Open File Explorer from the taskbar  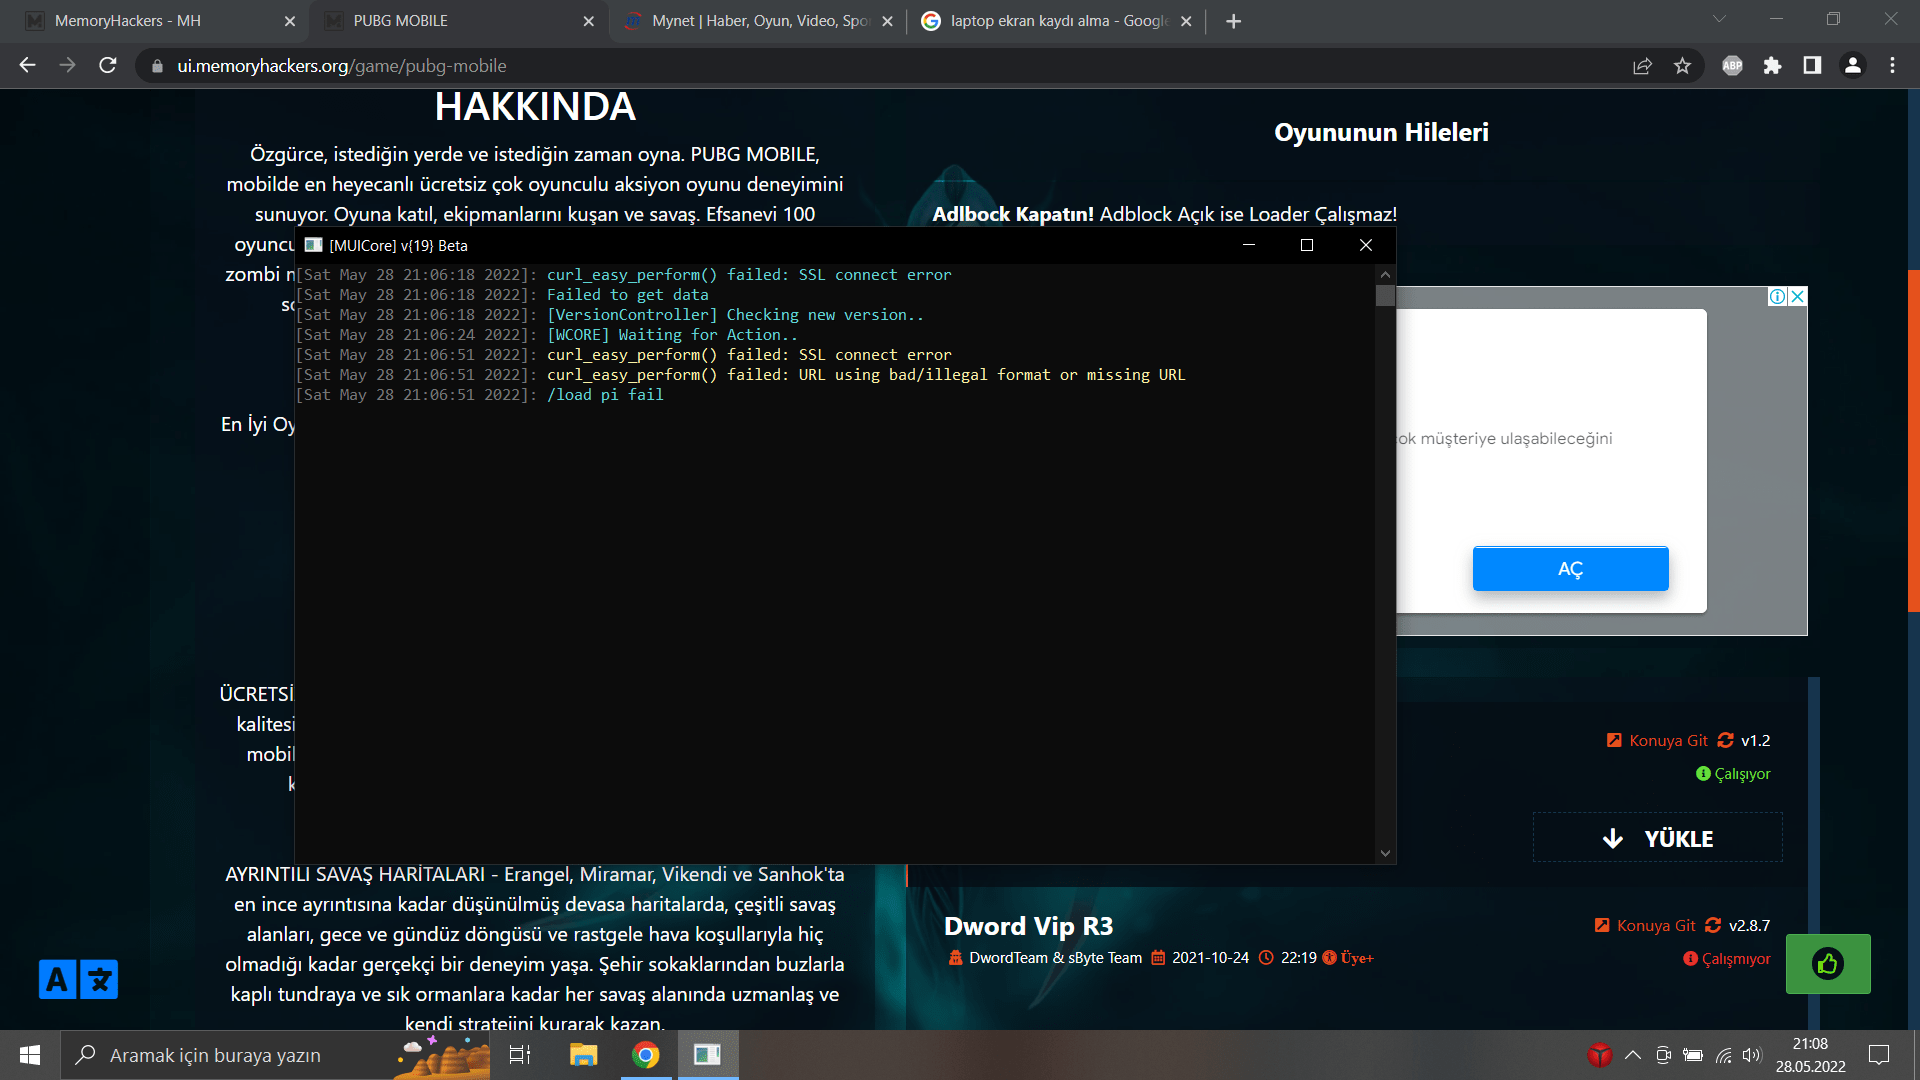click(x=583, y=1055)
